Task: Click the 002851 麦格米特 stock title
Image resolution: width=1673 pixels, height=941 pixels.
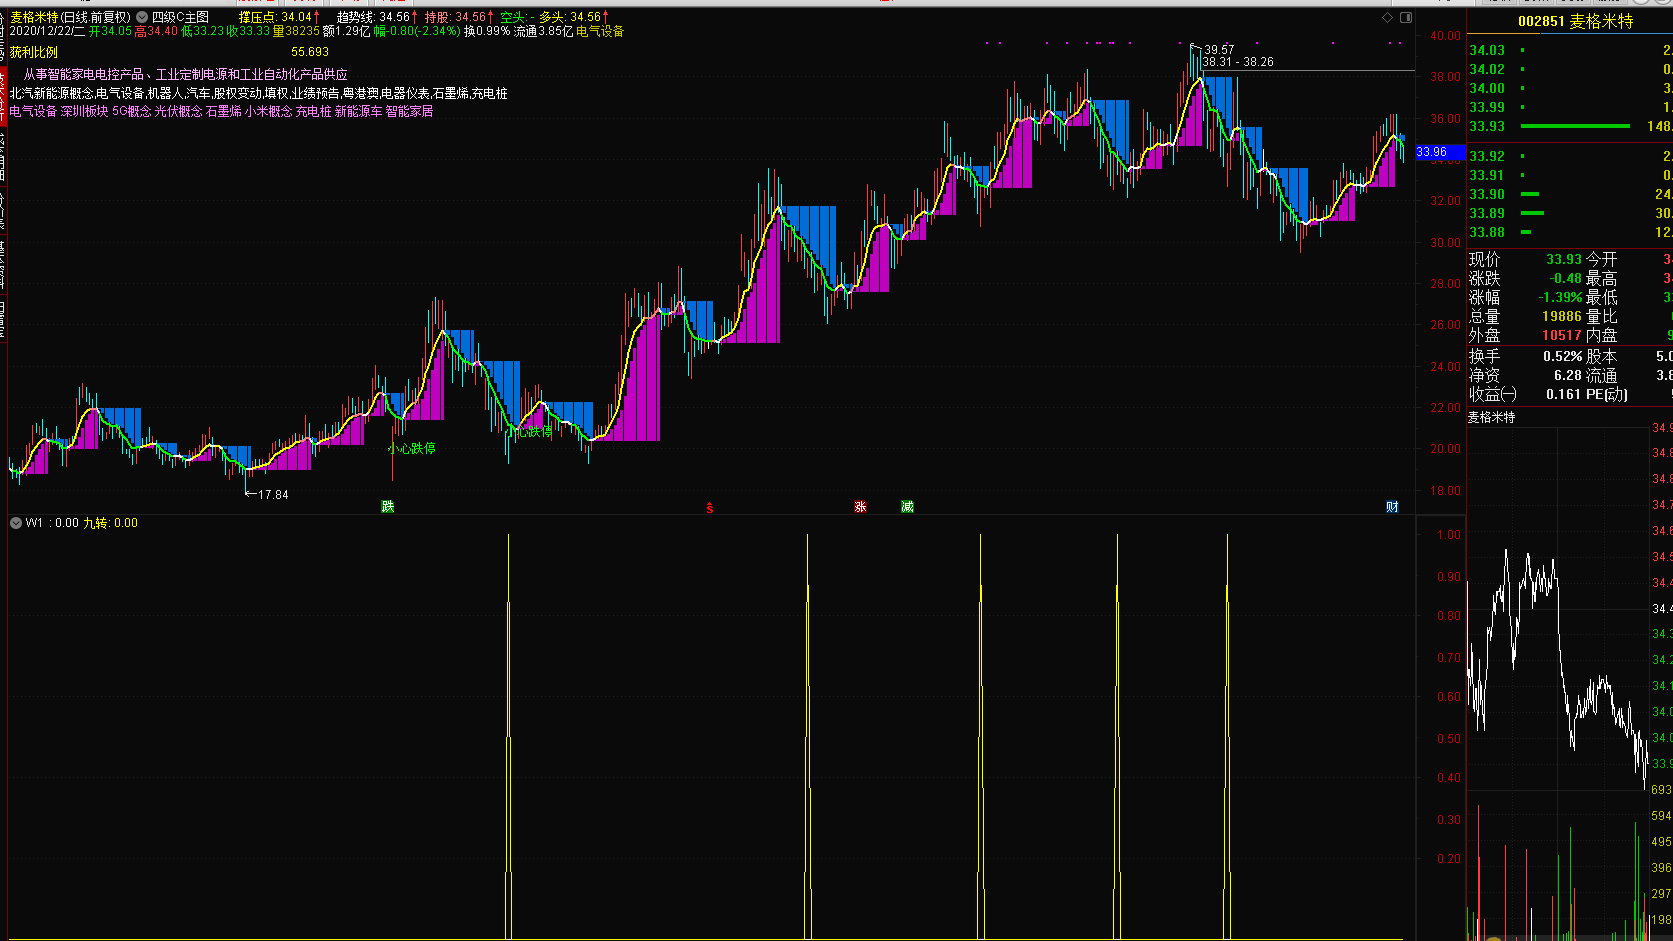Action: 1575,21
